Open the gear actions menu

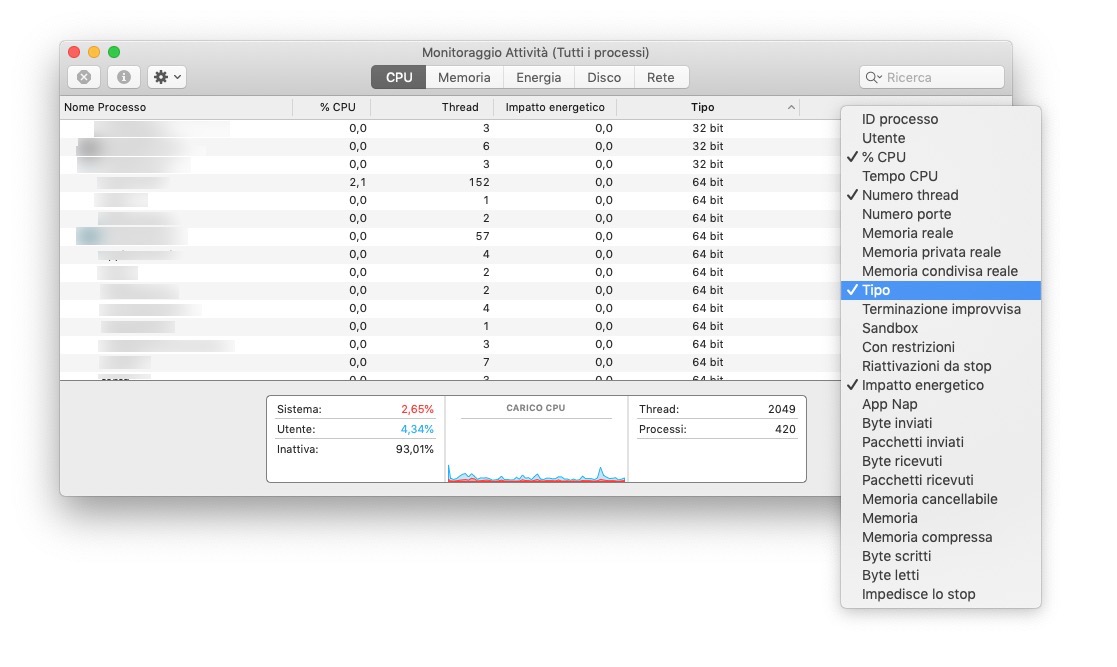tap(166, 77)
